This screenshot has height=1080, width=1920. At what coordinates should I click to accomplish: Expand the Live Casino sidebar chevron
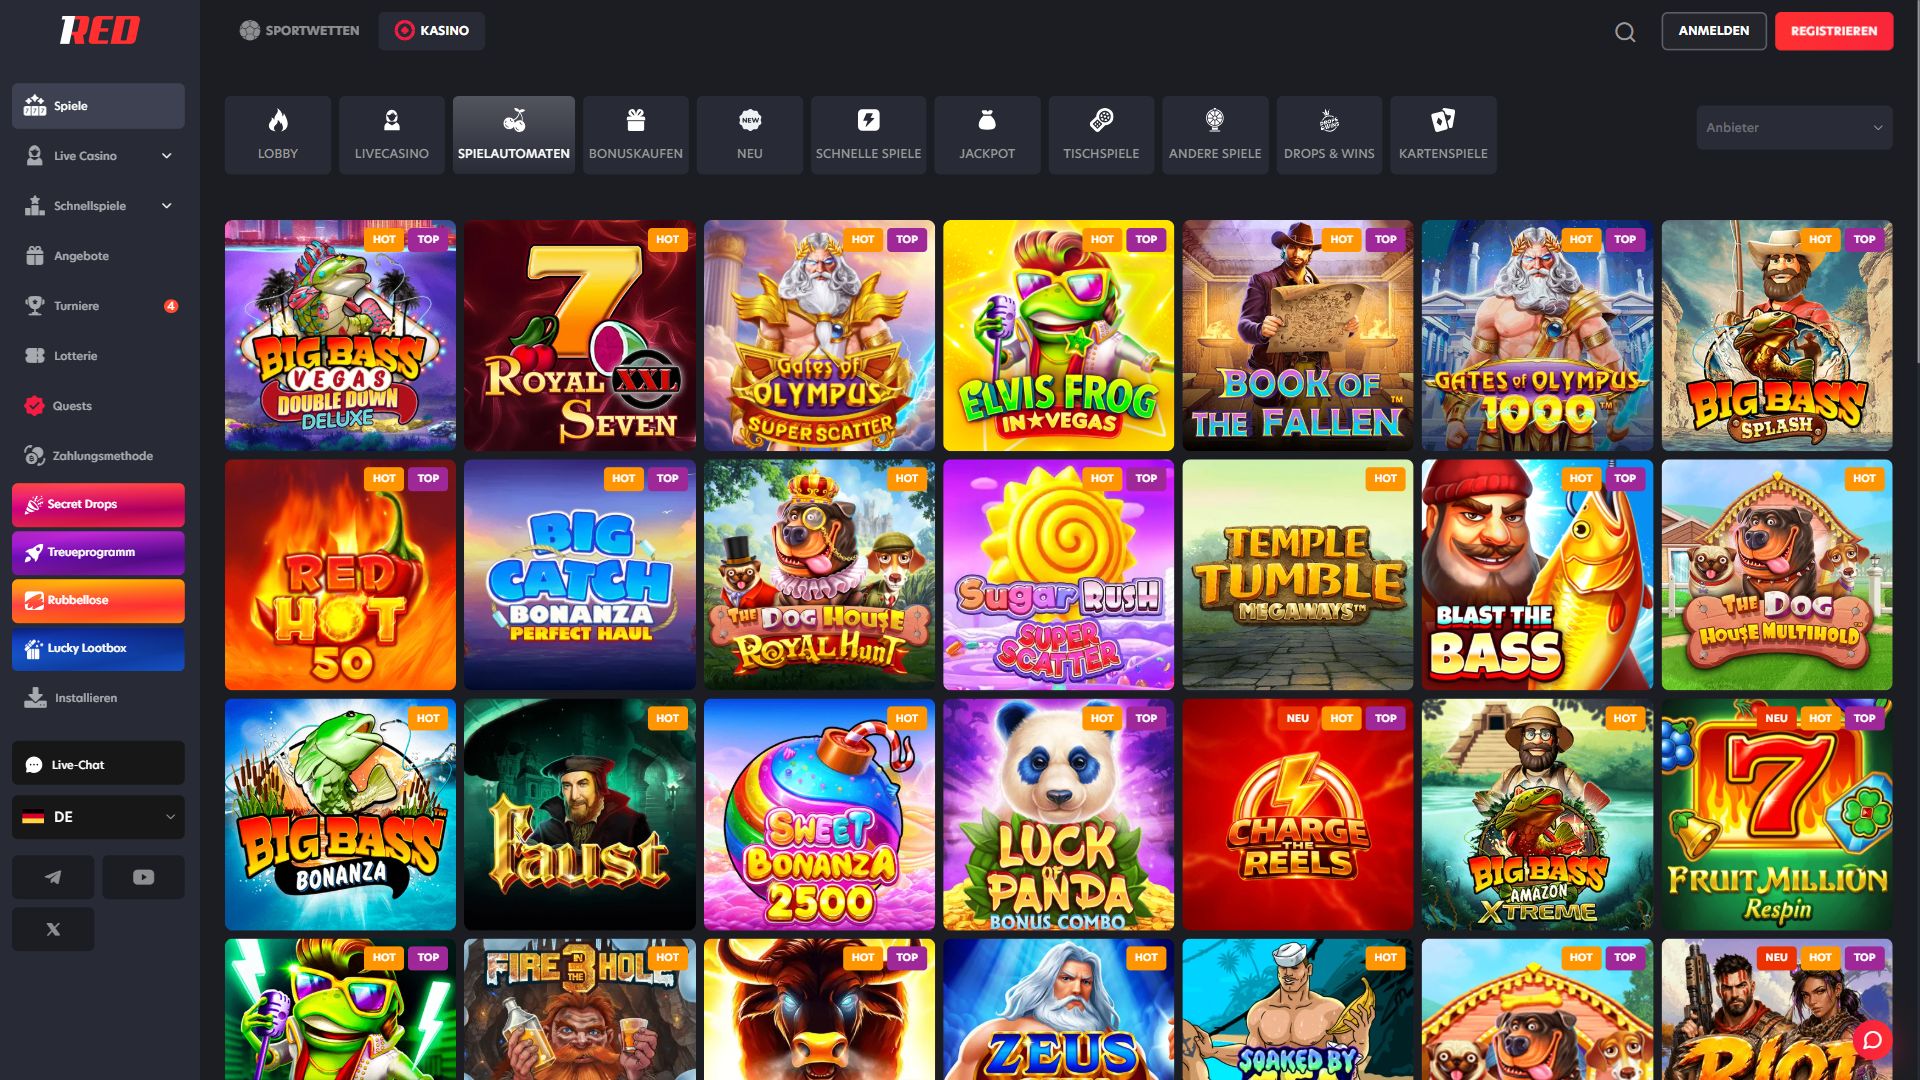coord(167,156)
